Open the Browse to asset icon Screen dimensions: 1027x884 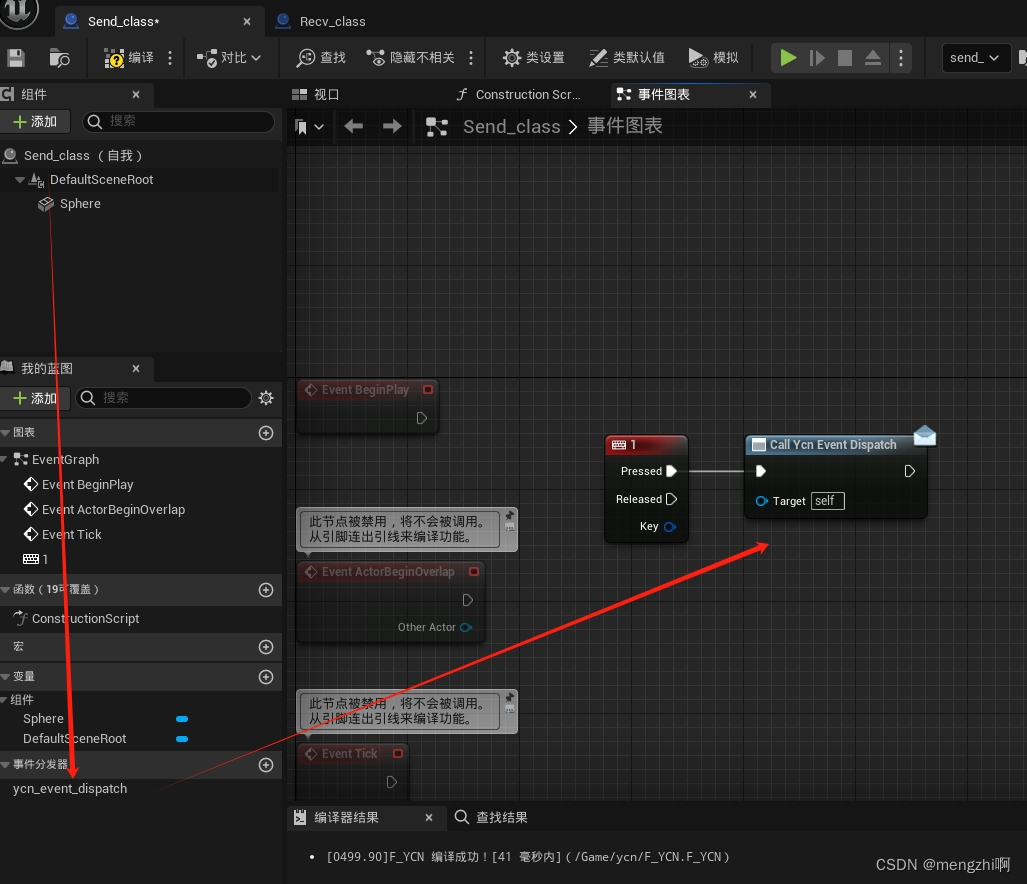[x=60, y=58]
